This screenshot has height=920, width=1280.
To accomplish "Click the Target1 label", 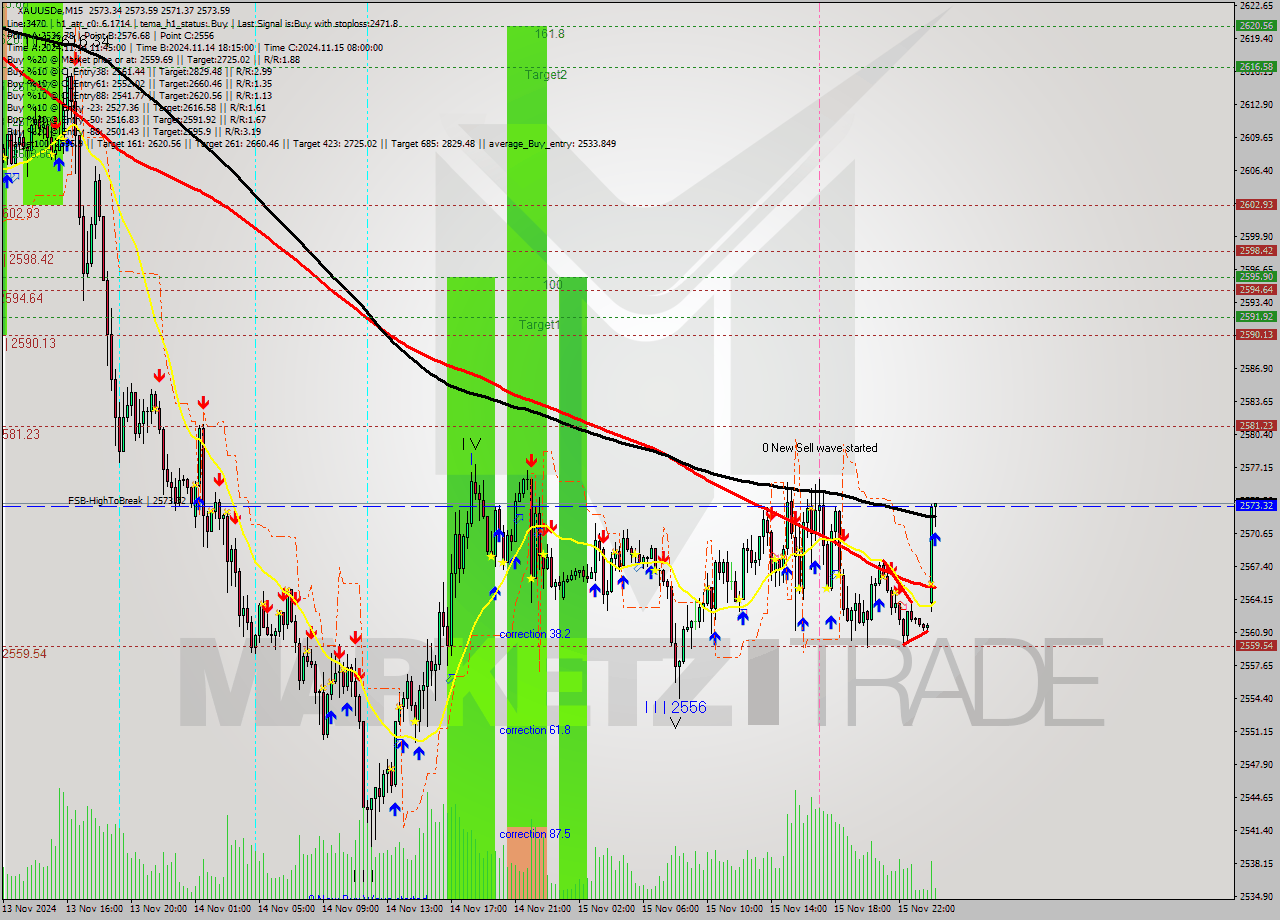I will pyautogui.click(x=540, y=325).
